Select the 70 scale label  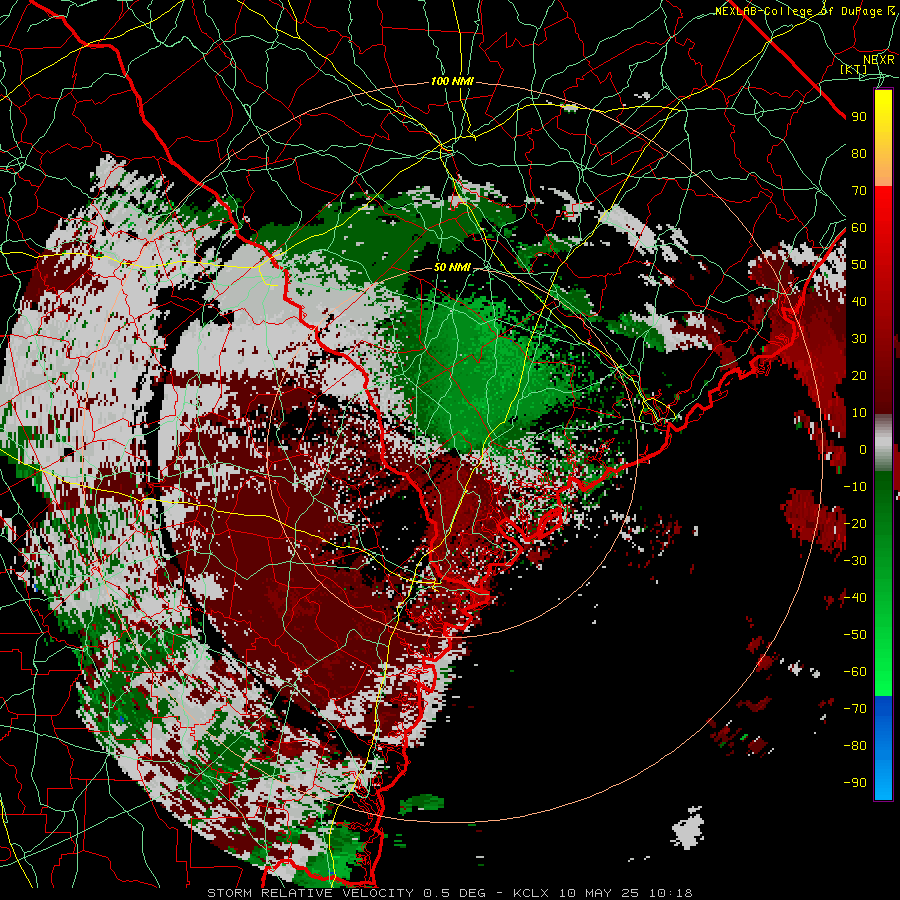[859, 191]
